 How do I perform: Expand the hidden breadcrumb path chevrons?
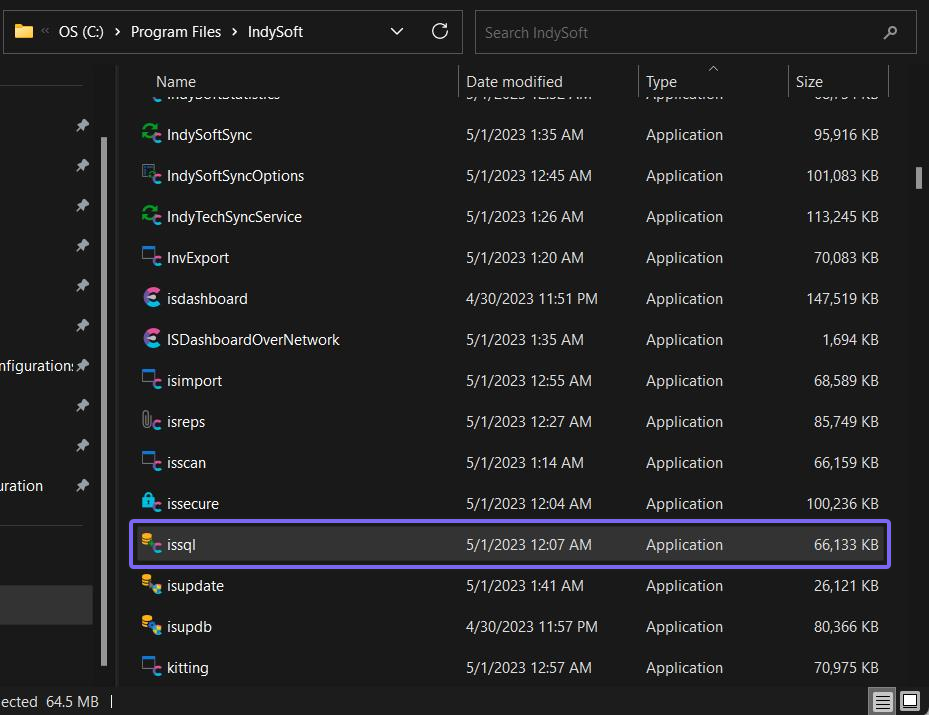(x=46, y=32)
